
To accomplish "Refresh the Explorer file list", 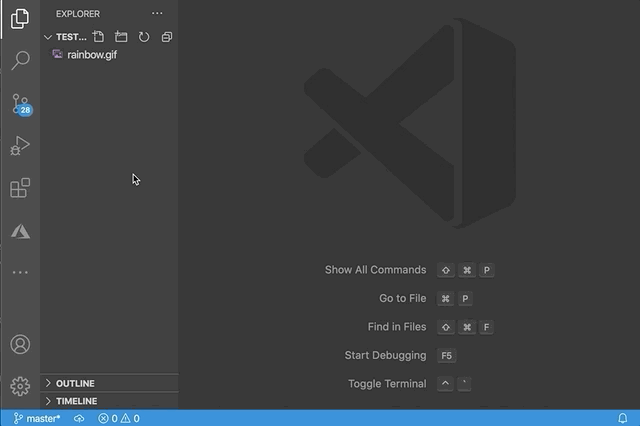I will [144, 37].
